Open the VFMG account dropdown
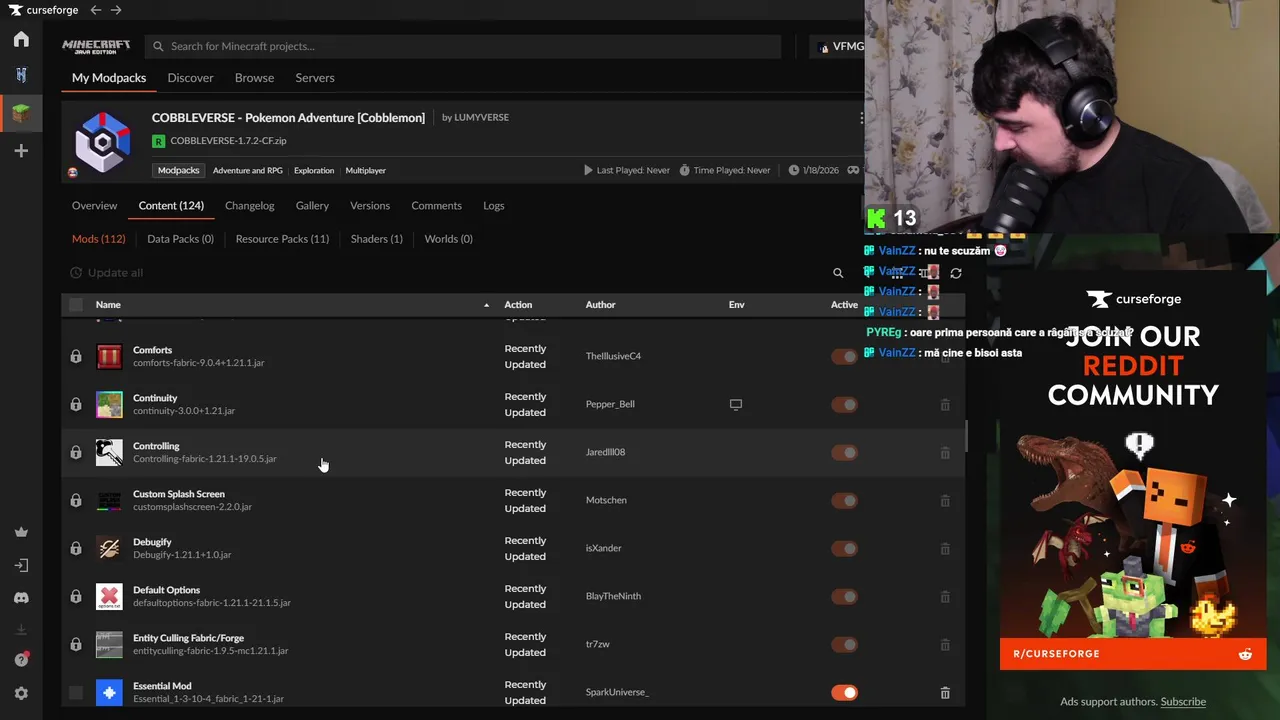The height and width of the screenshot is (720, 1280). 840,46
